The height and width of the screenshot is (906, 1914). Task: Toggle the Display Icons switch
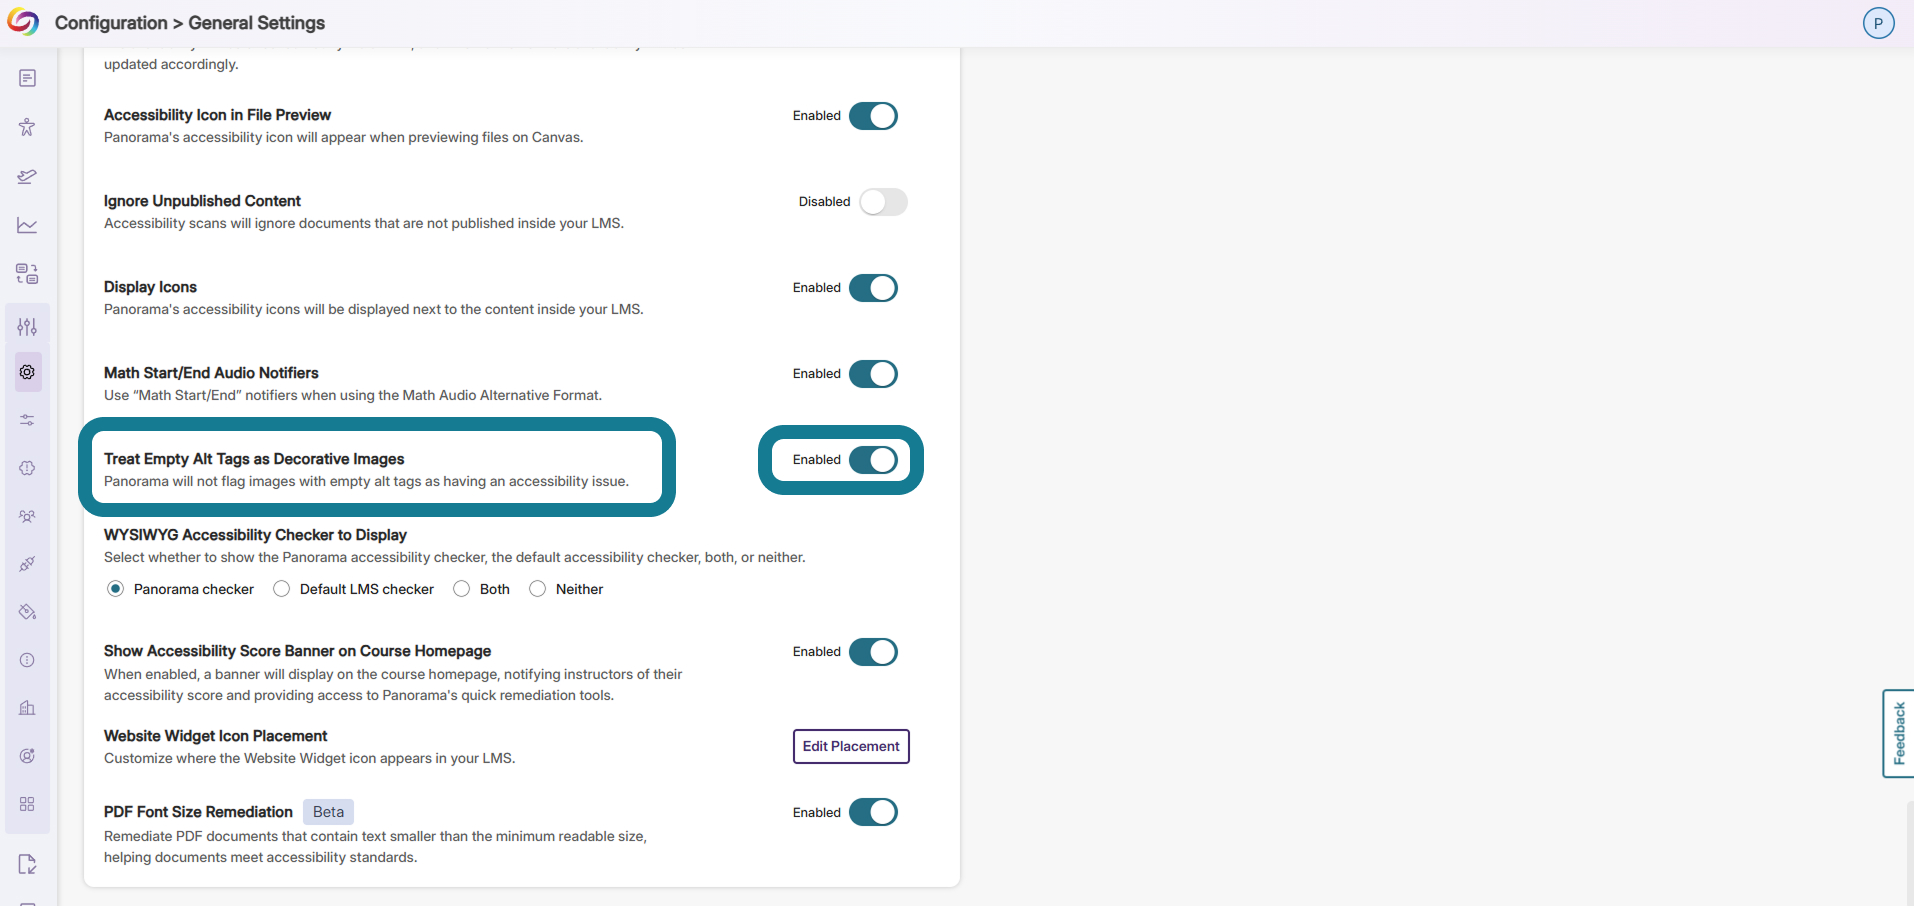(873, 288)
